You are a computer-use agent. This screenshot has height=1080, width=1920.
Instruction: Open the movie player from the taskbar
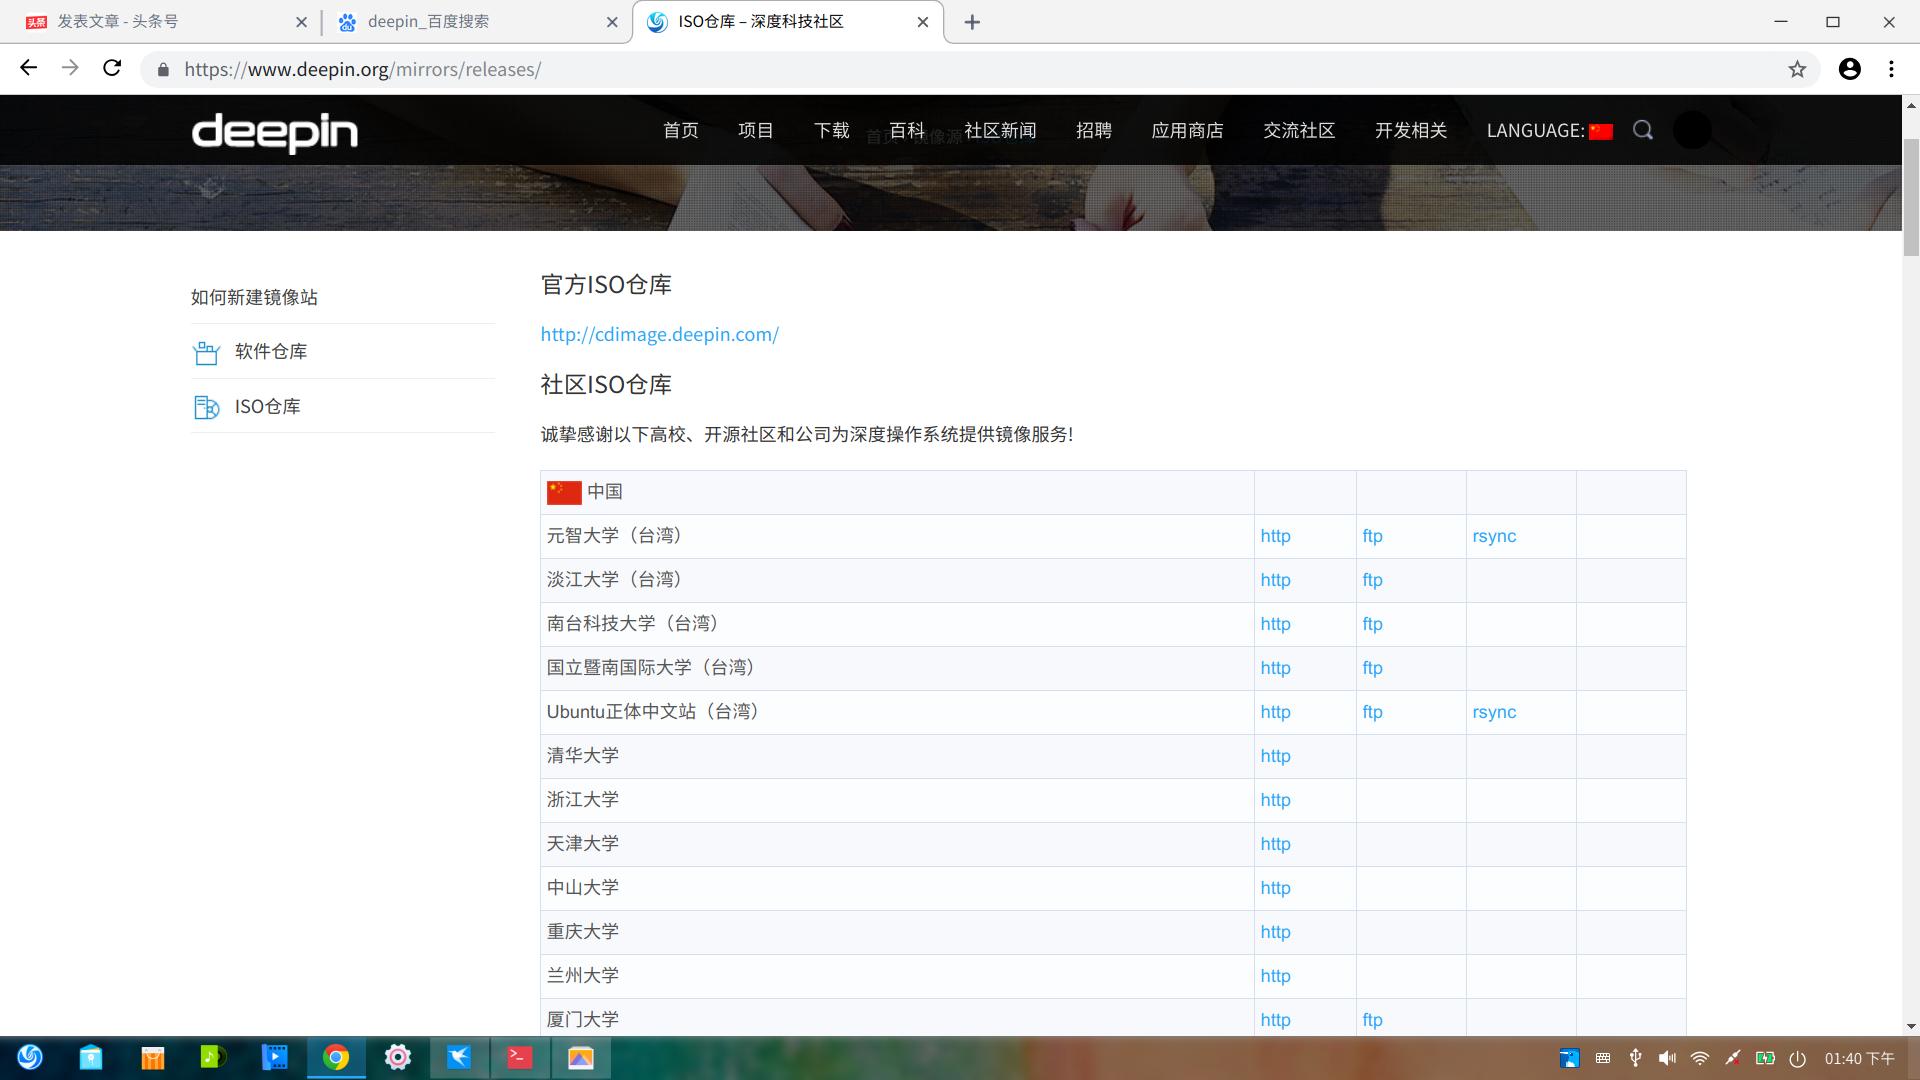[x=275, y=1057]
